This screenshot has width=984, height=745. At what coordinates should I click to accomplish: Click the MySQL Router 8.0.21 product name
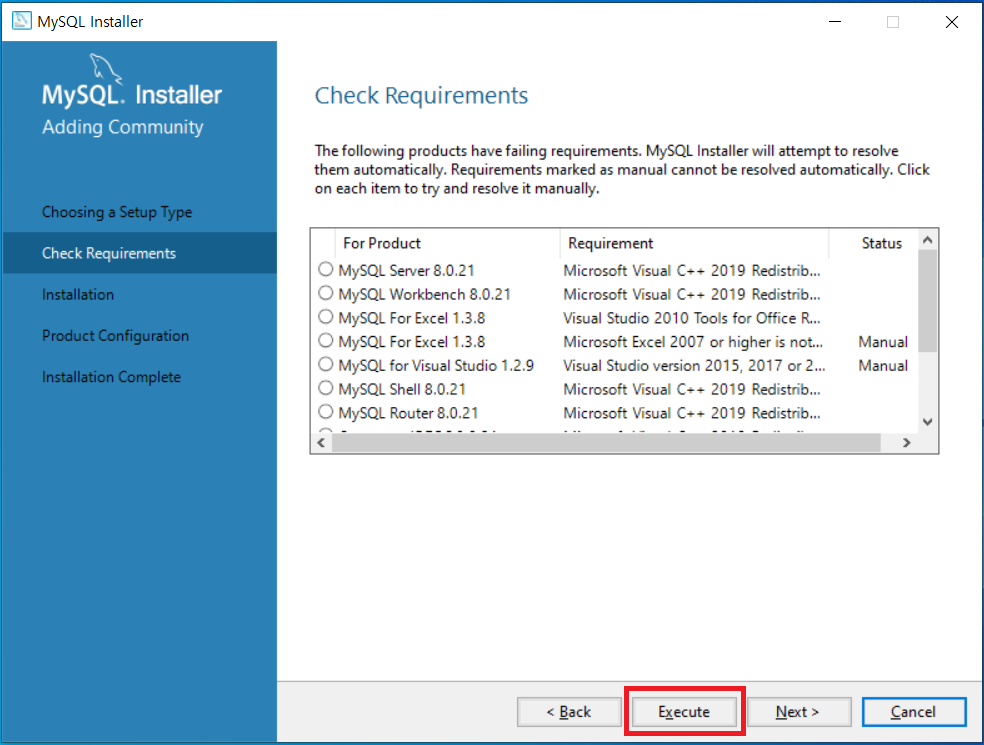tap(408, 413)
